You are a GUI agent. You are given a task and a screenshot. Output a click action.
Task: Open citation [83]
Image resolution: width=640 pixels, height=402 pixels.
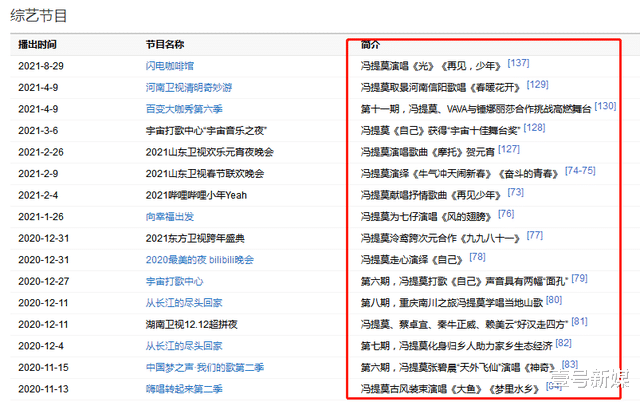[x=570, y=365]
